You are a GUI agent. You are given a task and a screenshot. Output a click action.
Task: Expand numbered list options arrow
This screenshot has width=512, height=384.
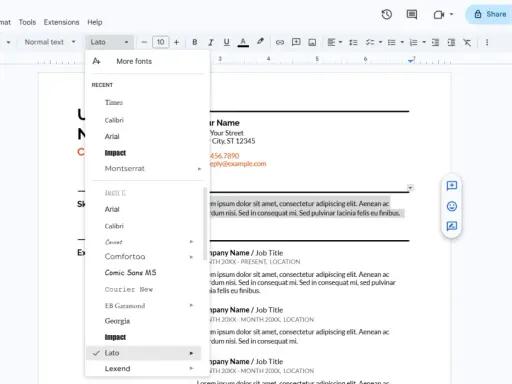coord(424,42)
